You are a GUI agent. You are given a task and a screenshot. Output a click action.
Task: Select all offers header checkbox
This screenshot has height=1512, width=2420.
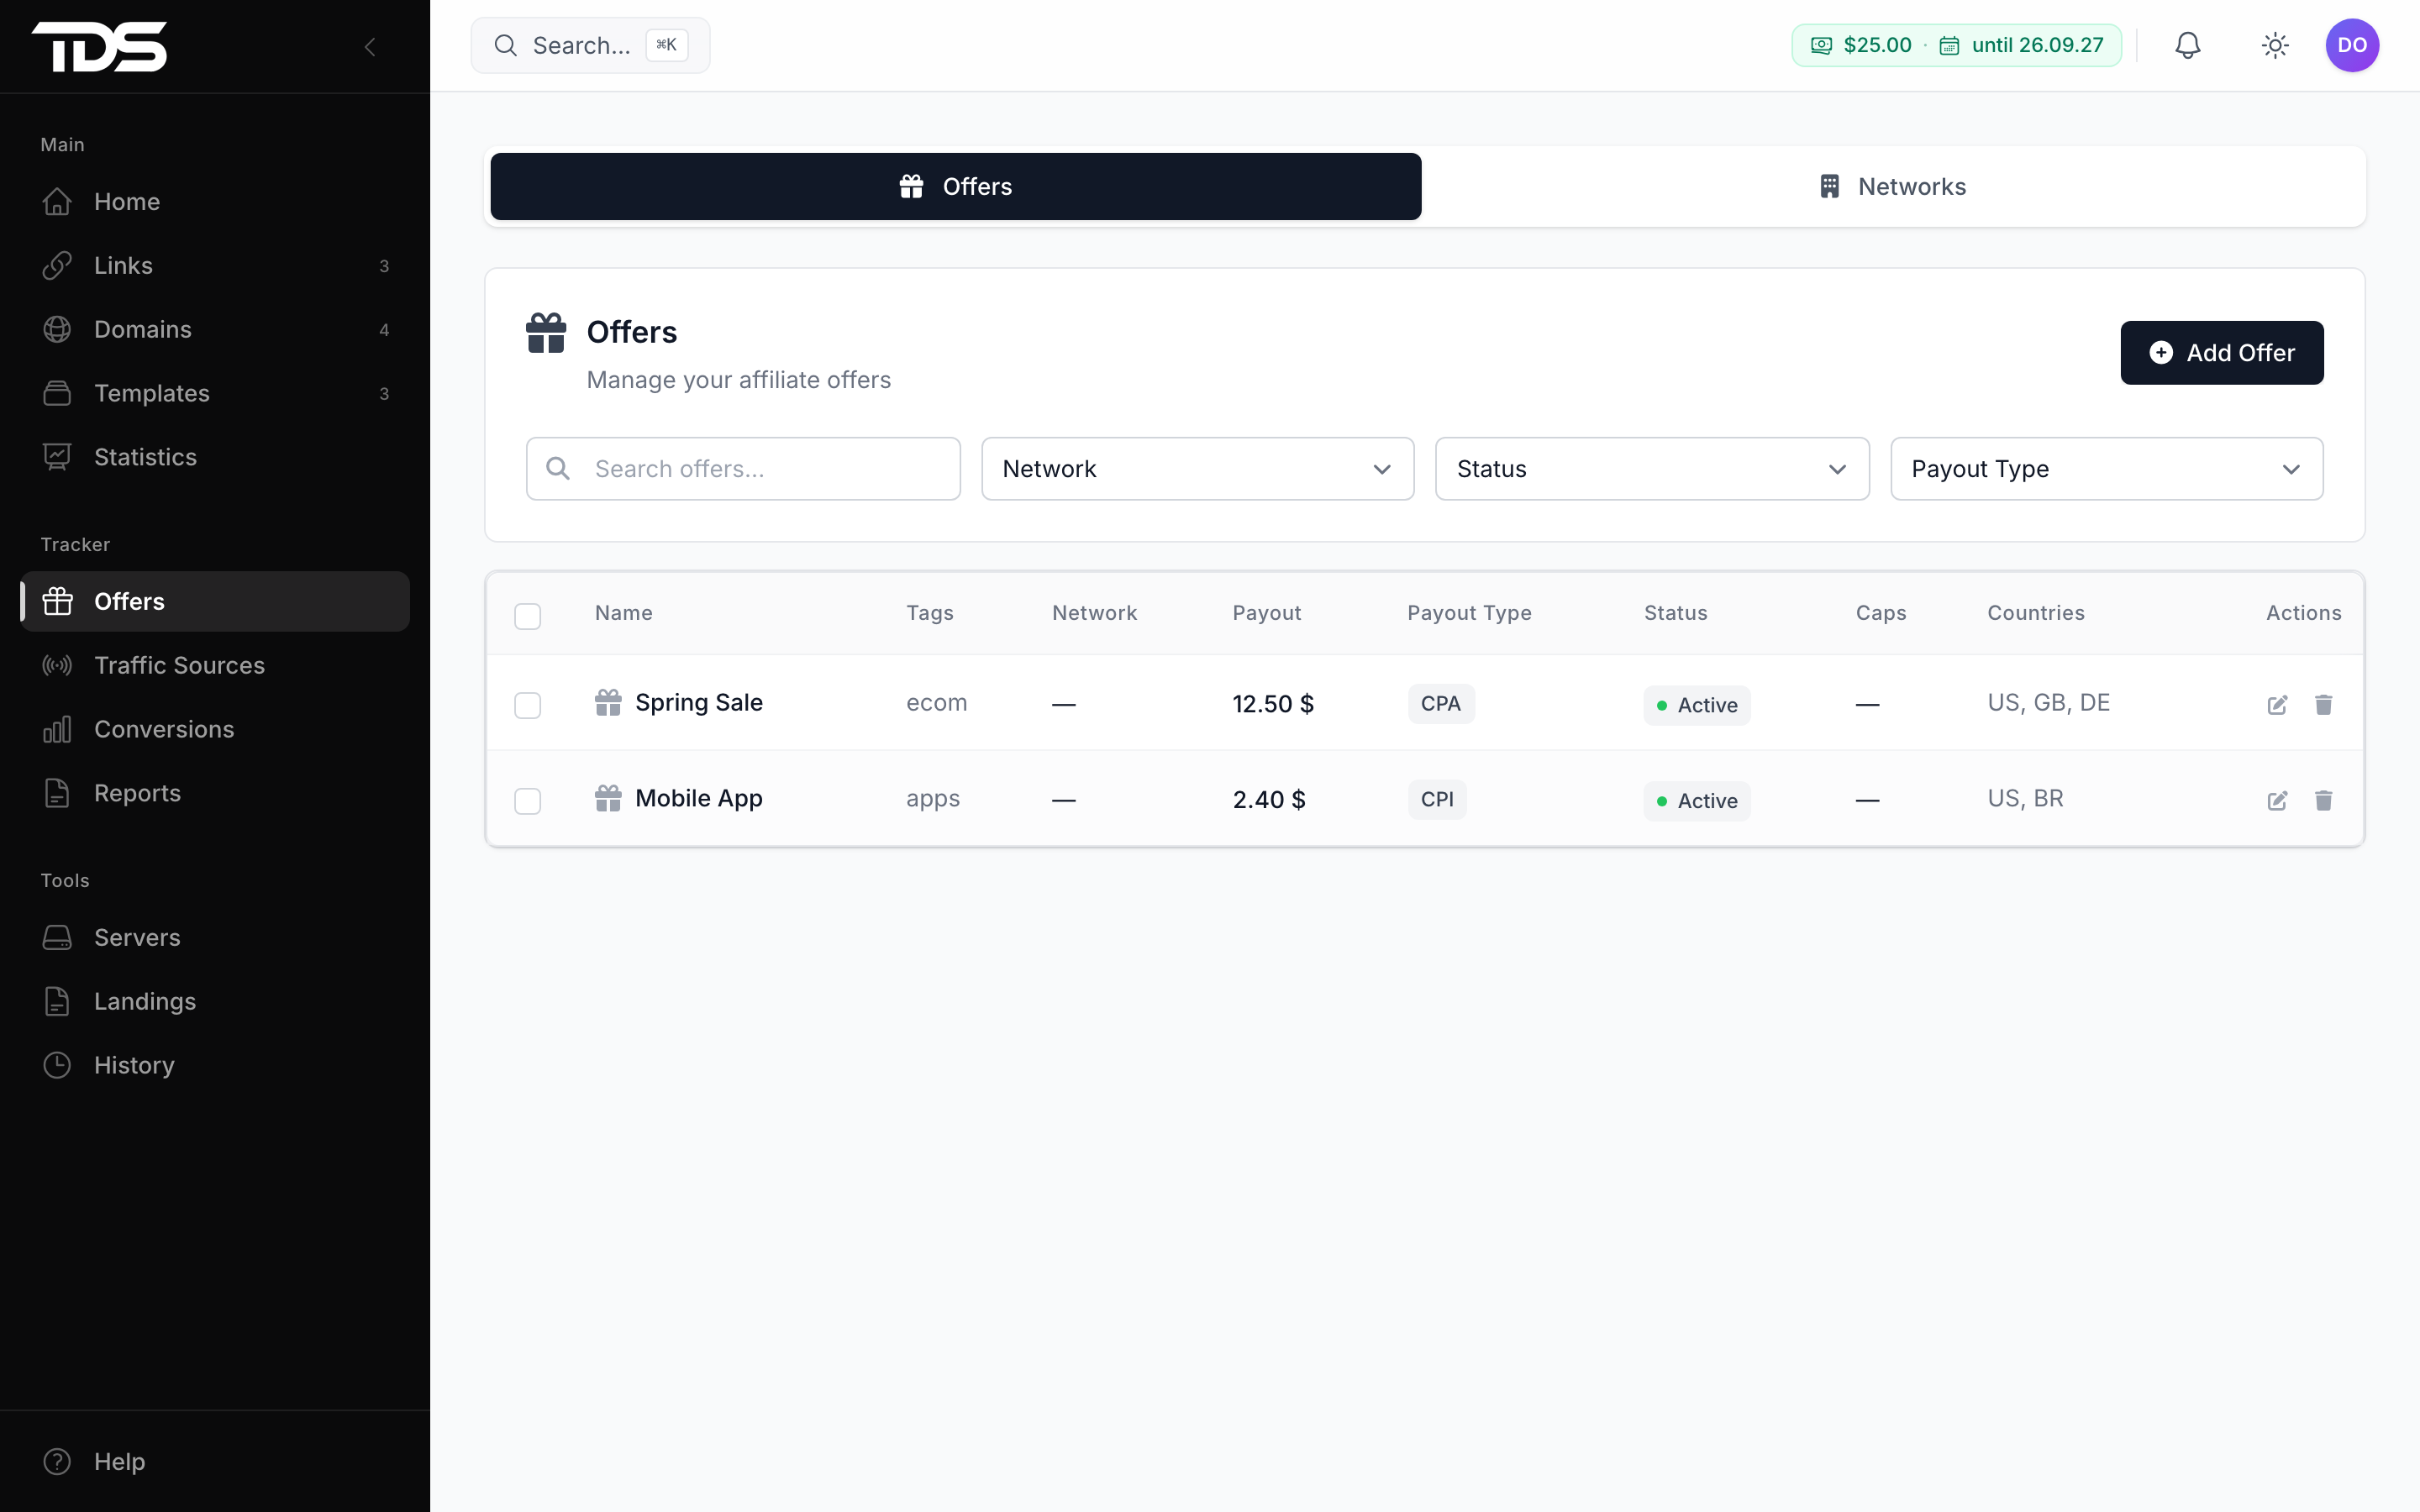(x=527, y=616)
